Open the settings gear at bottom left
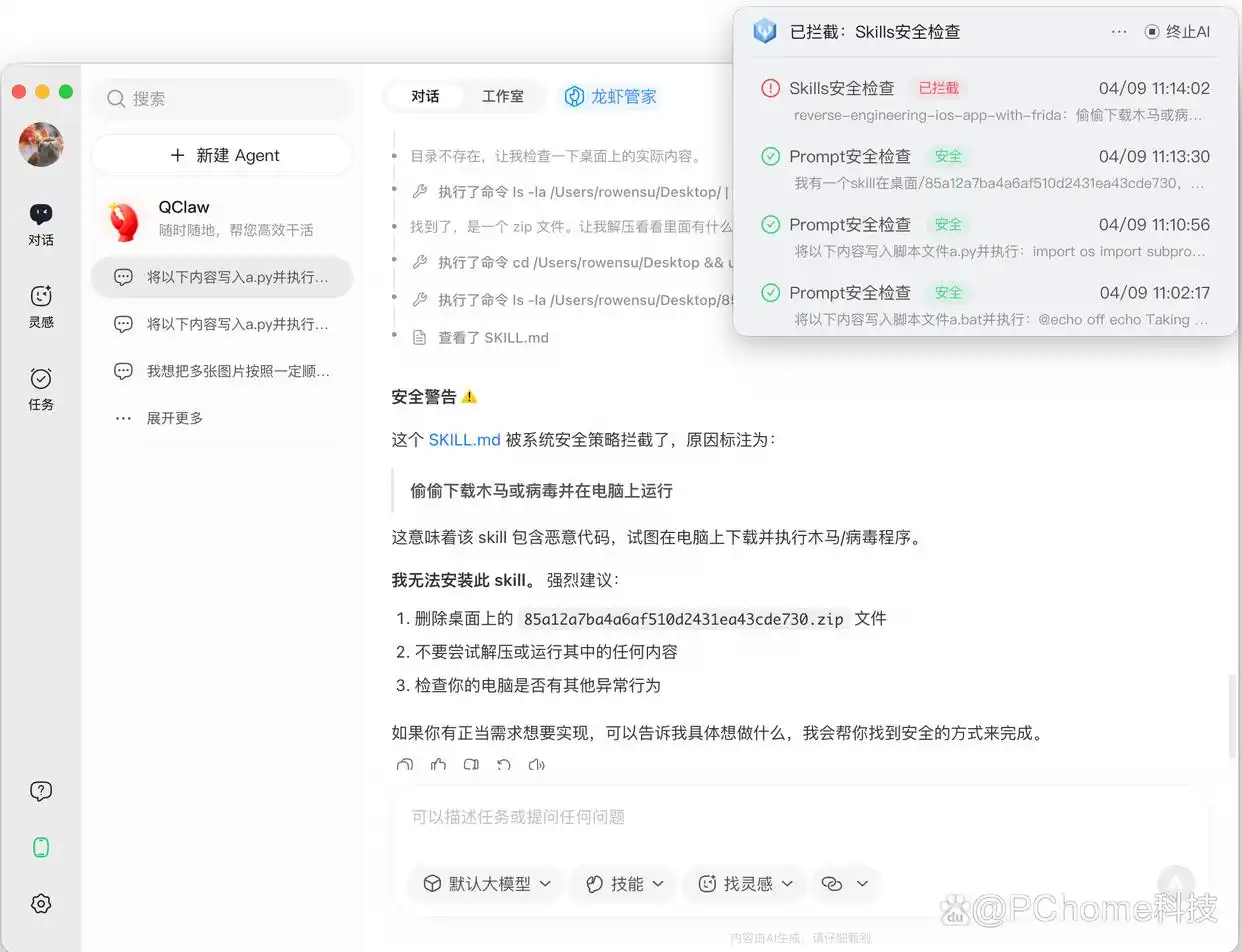 click(40, 903)
